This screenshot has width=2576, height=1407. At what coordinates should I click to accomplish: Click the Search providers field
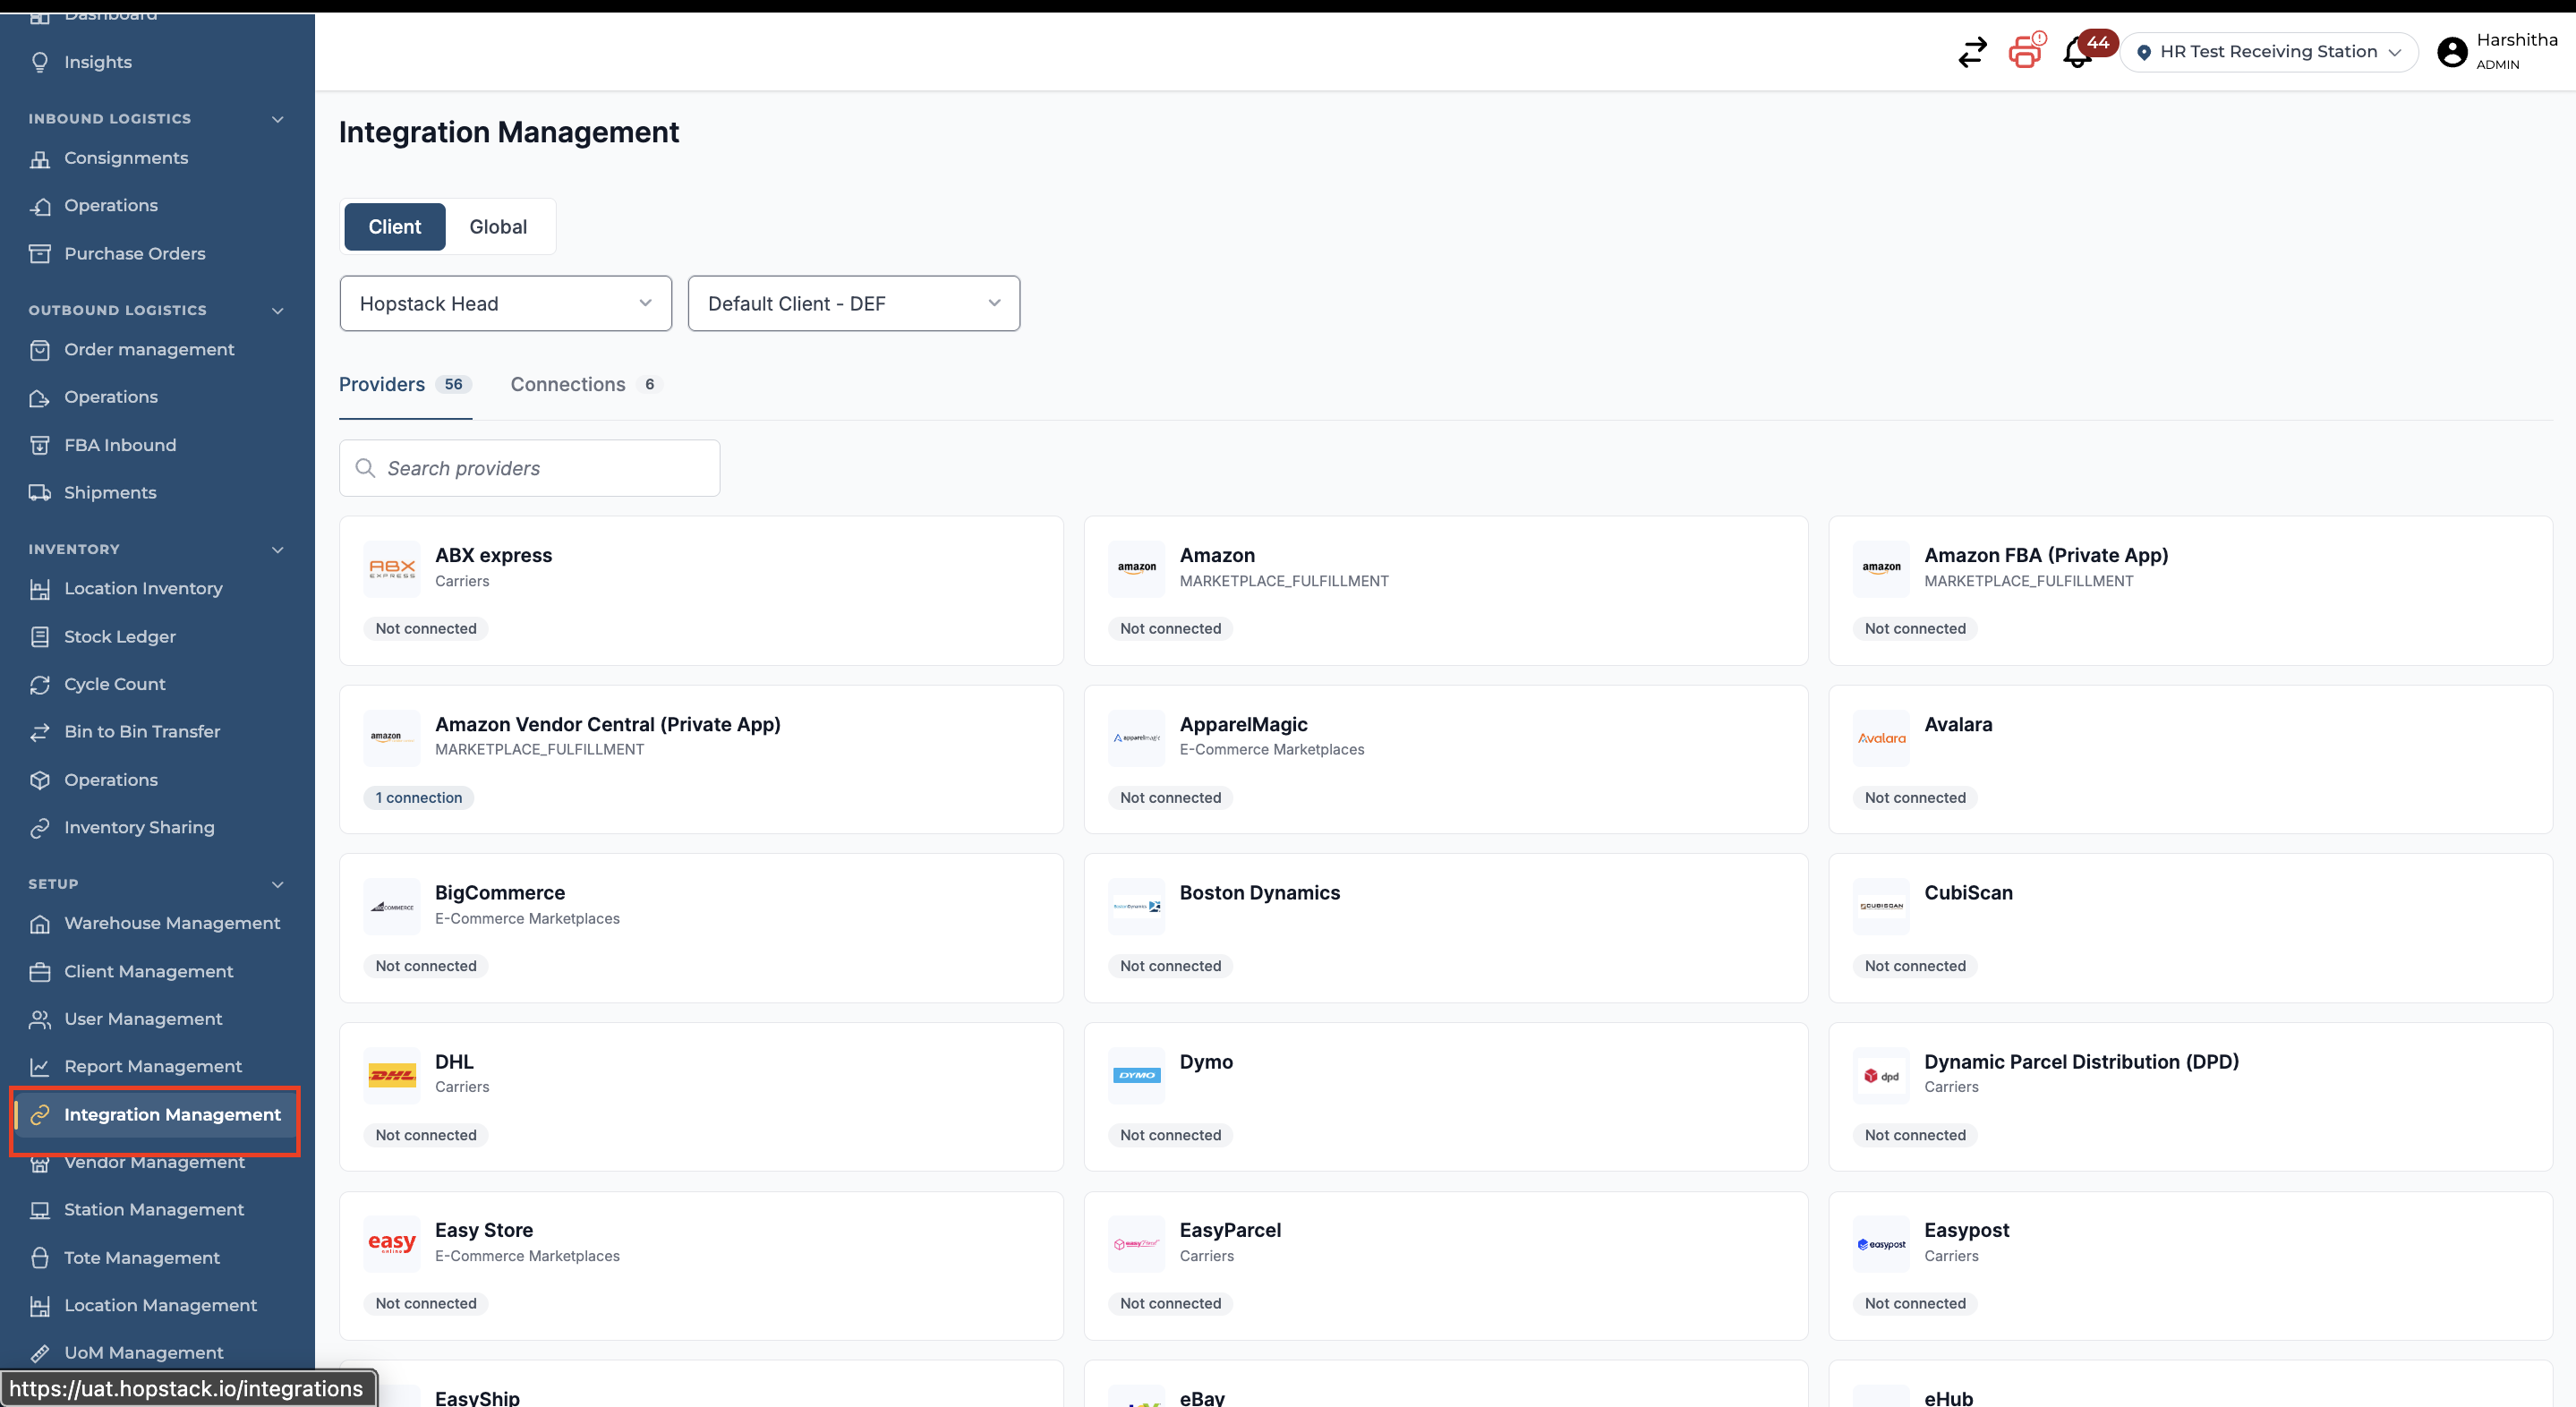530,468
